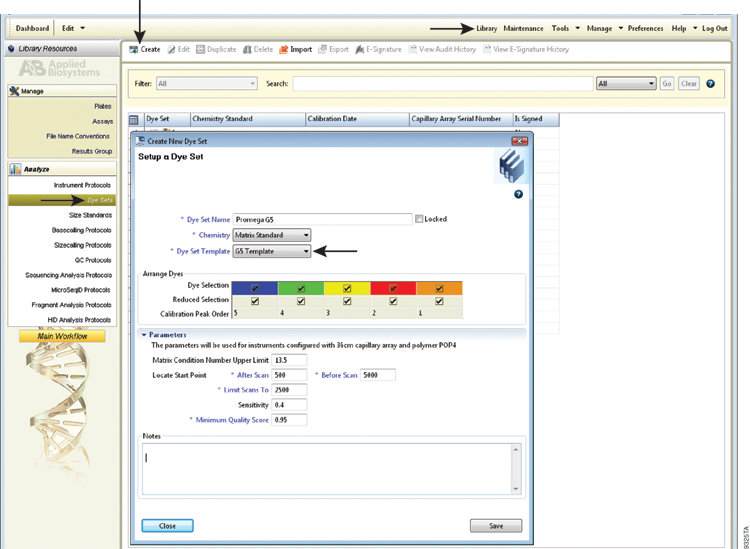The width and height of the screenshot is (750, 549).
Task: Click the Before Scan field
Action: click(x=377, y=375)
